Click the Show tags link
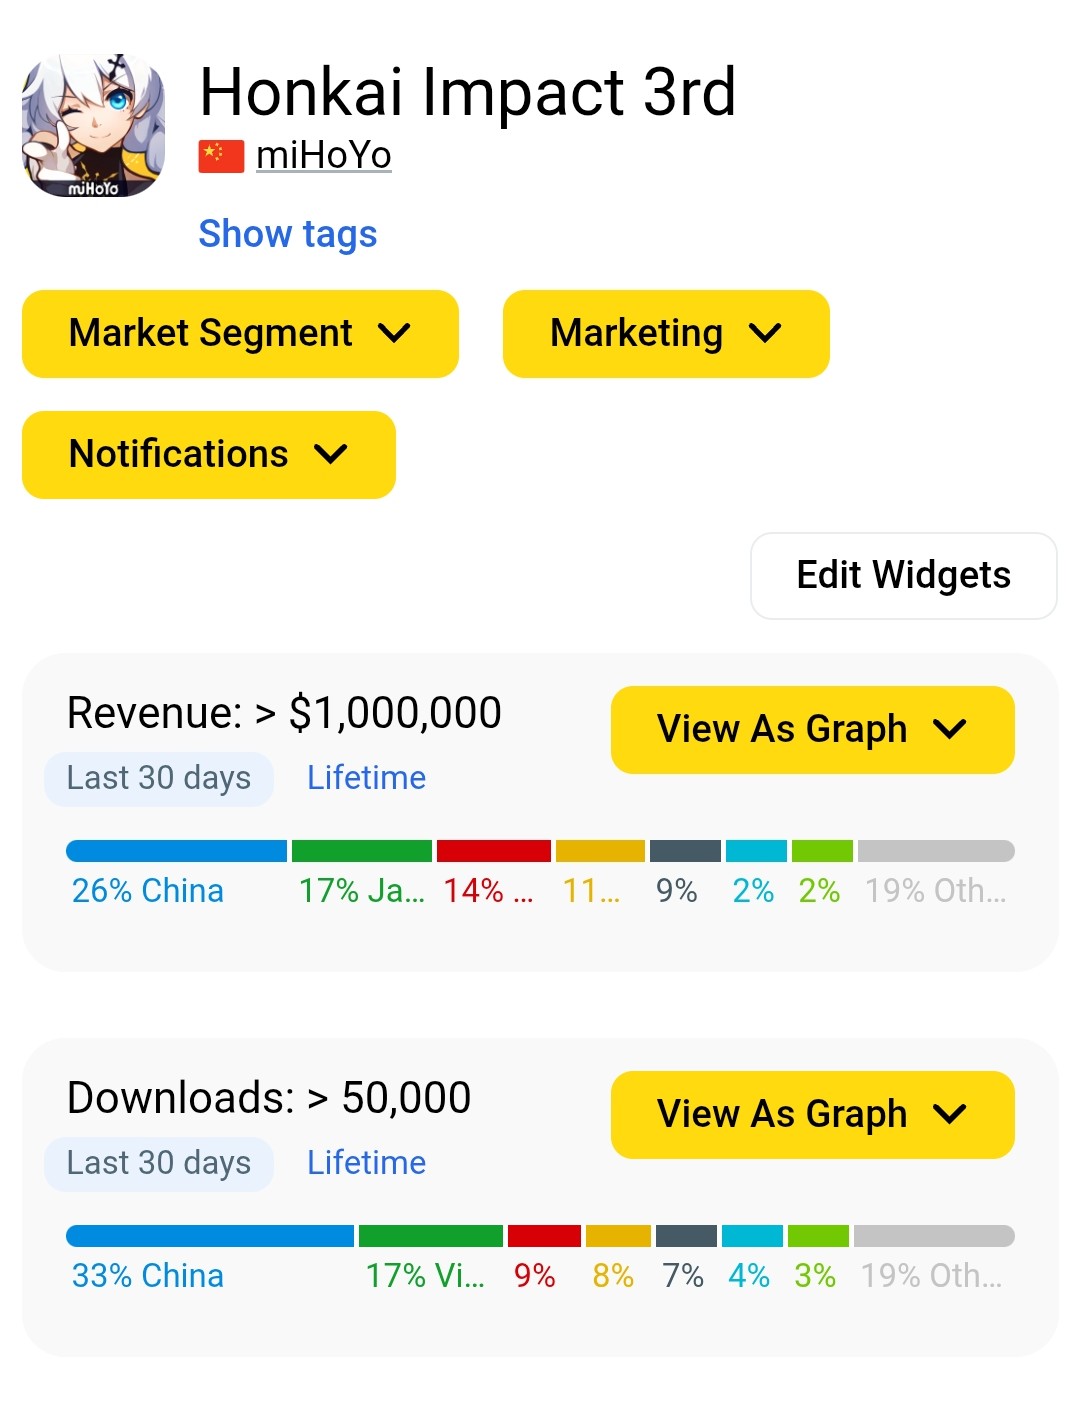Viewport: 1080px width, 1404px height. coord(288,234)
